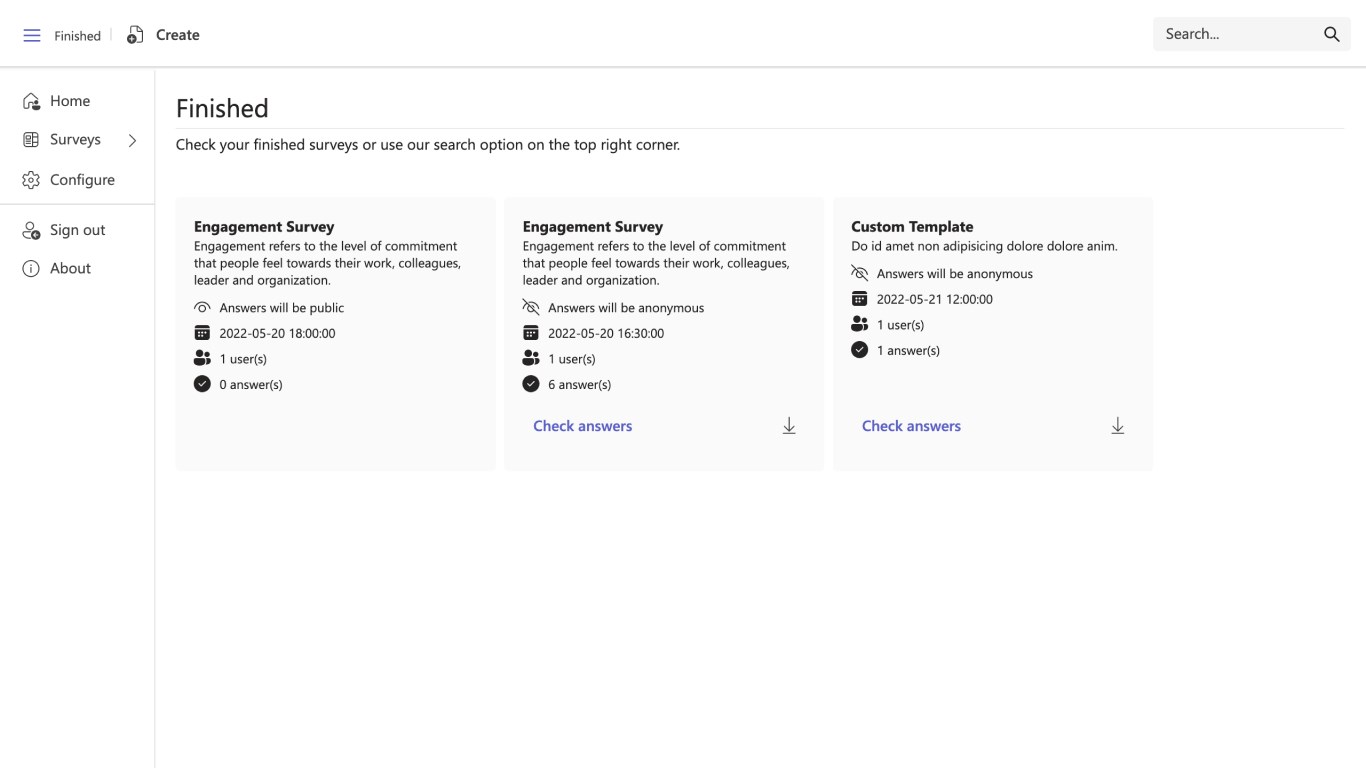Download answers for anonymous Engagement Survey

pos(789,426)
